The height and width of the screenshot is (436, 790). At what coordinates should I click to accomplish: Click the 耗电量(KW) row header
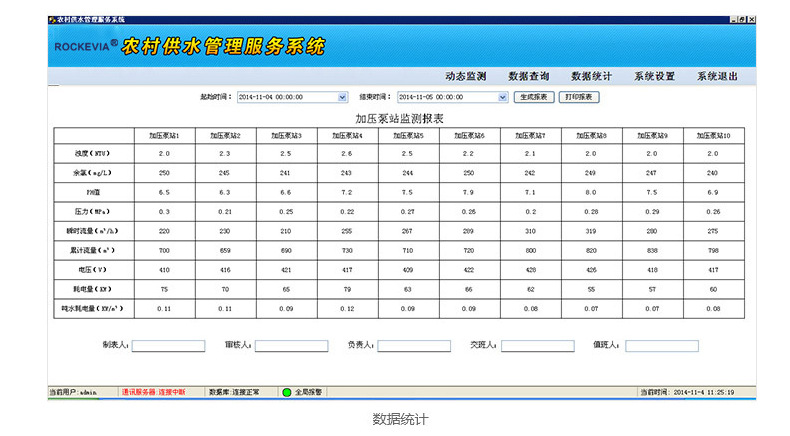(x=94, y=289)
